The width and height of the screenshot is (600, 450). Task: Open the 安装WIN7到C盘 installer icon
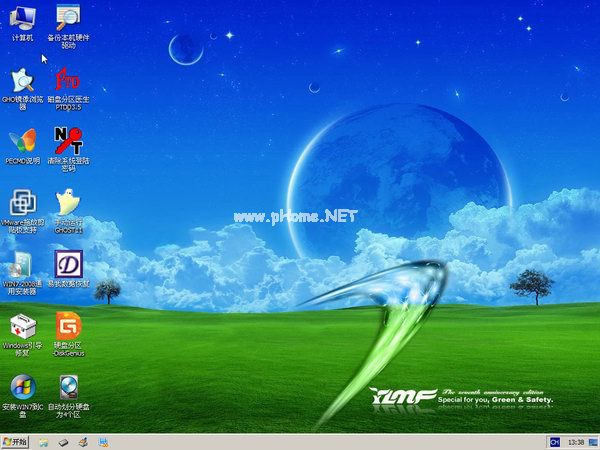tap(22, 388)
